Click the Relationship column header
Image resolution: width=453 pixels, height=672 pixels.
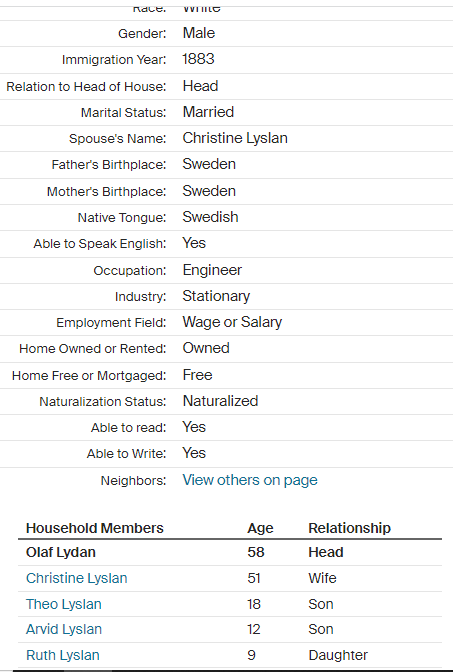[349, 528]
